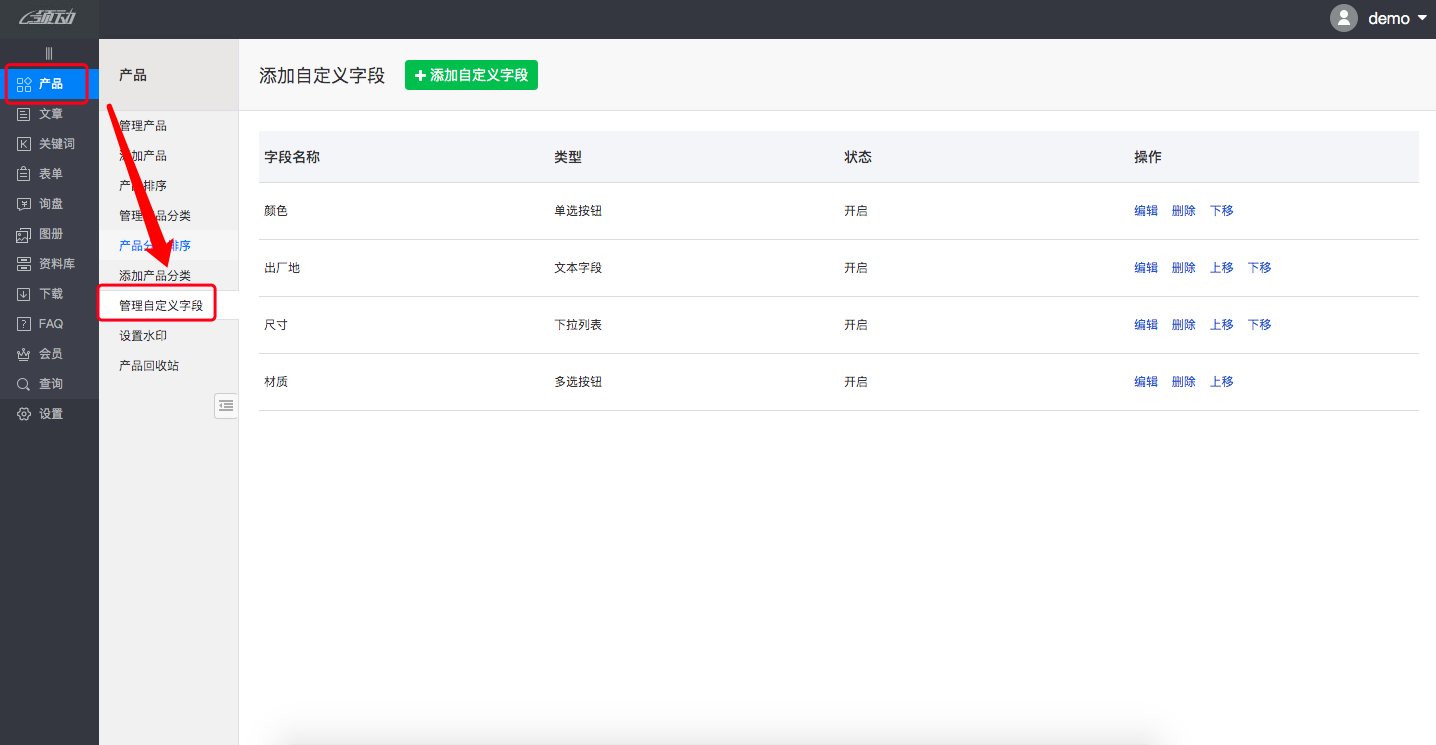
Task: Open 管理产品 in the product submenu
Action: coord(143,126)
